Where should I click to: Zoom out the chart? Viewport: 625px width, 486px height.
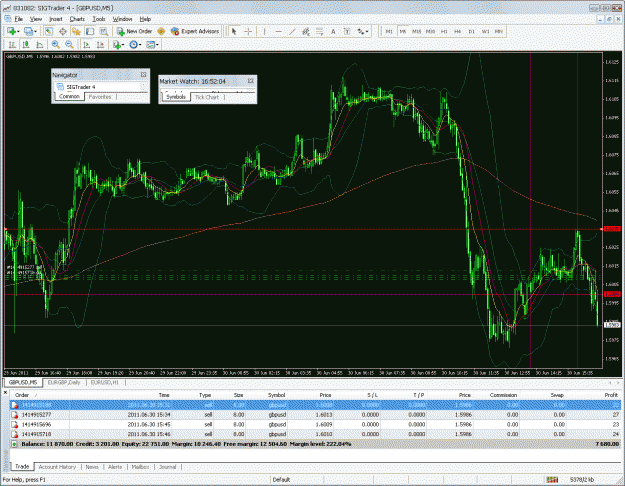click(x=69, y=45)
